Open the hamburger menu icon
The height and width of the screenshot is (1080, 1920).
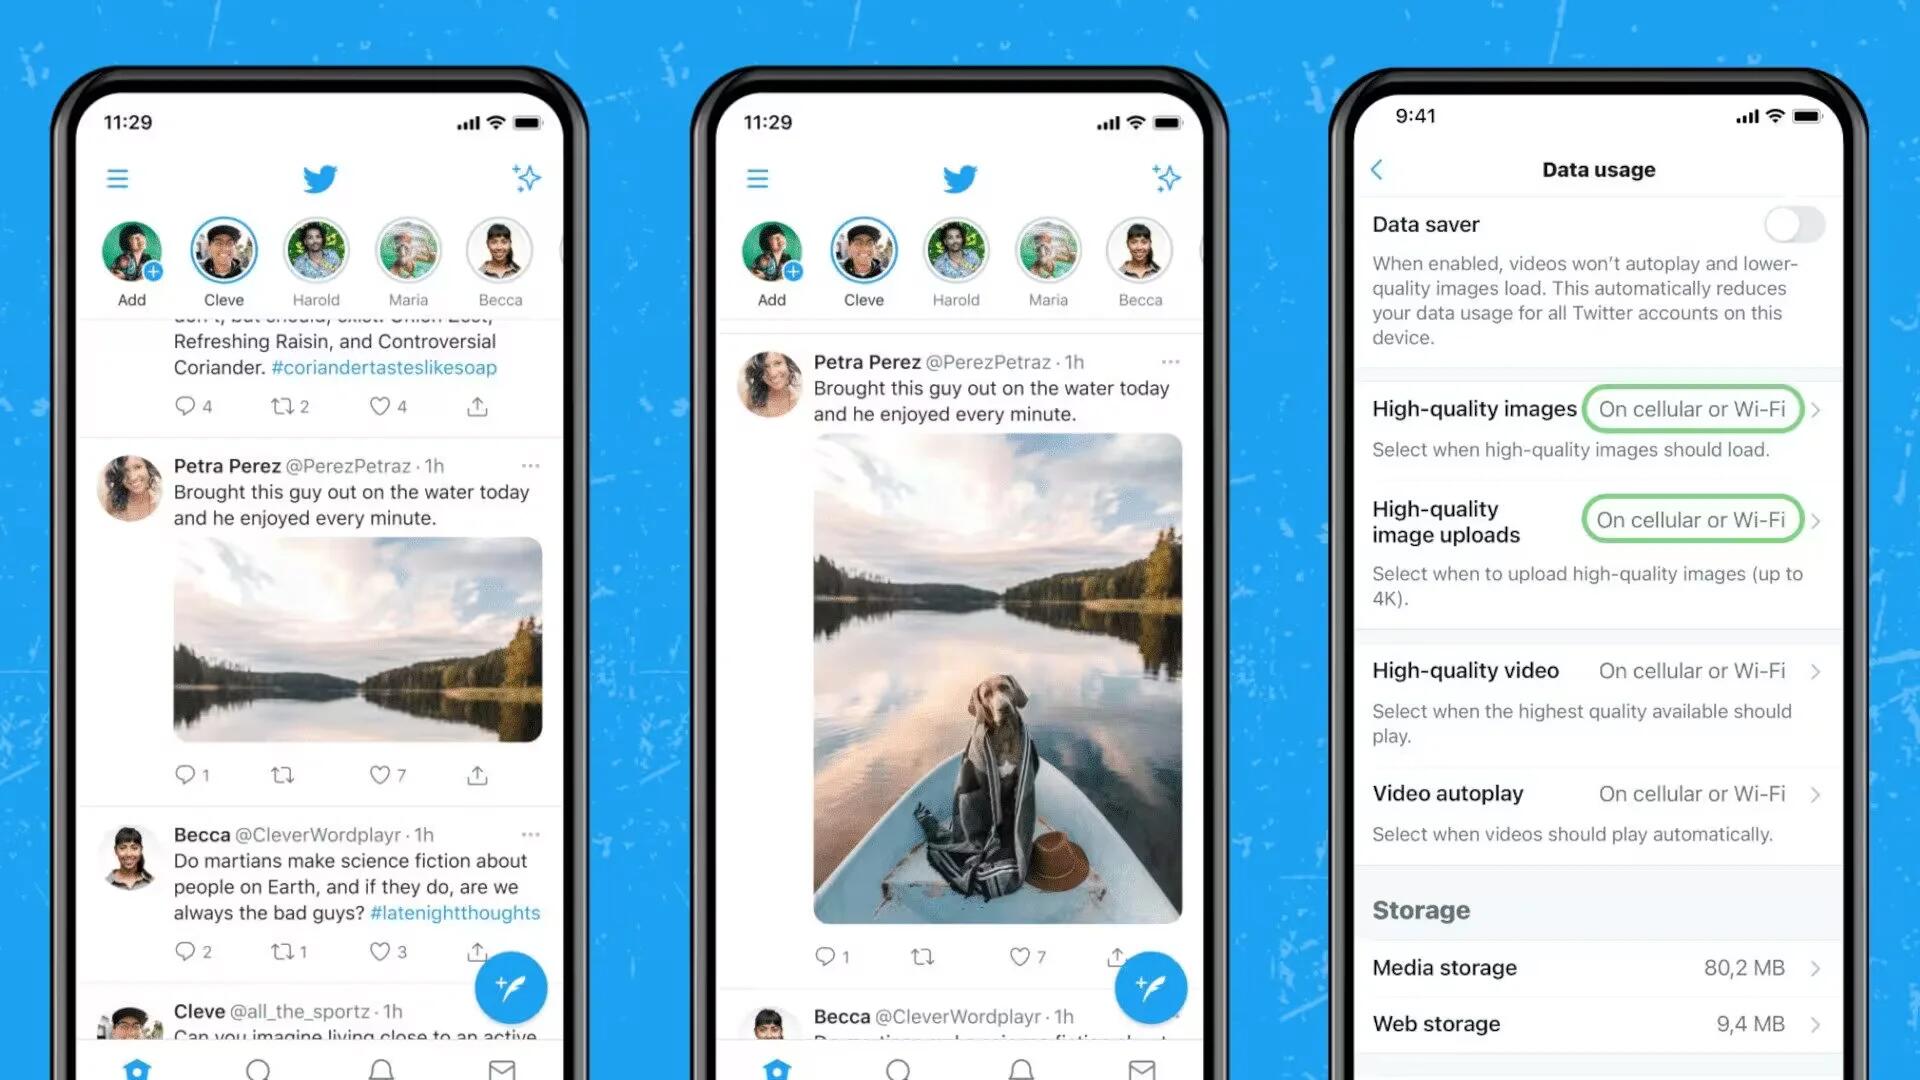117,178
